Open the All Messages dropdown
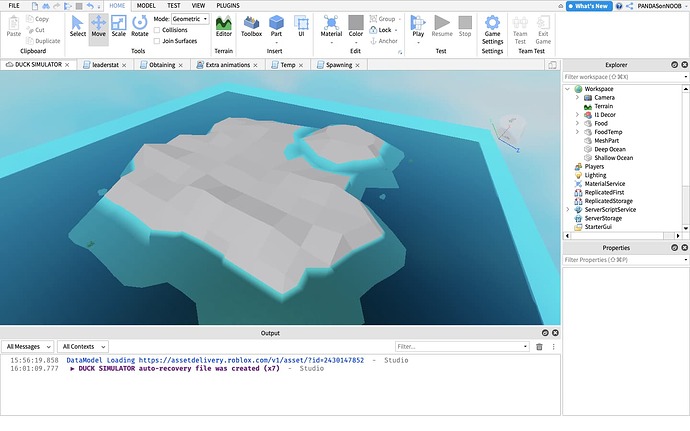Viewport: 690px width, 431px height. click(x=28, y=347)
